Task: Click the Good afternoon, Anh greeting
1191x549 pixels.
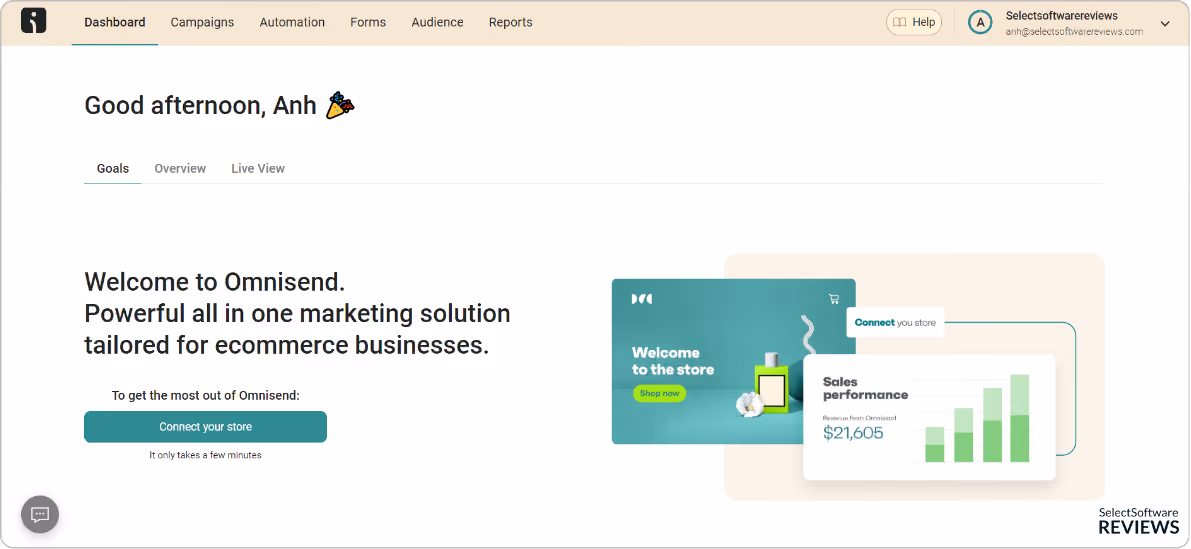Action: pyautogui.click(x=201, y=106)
